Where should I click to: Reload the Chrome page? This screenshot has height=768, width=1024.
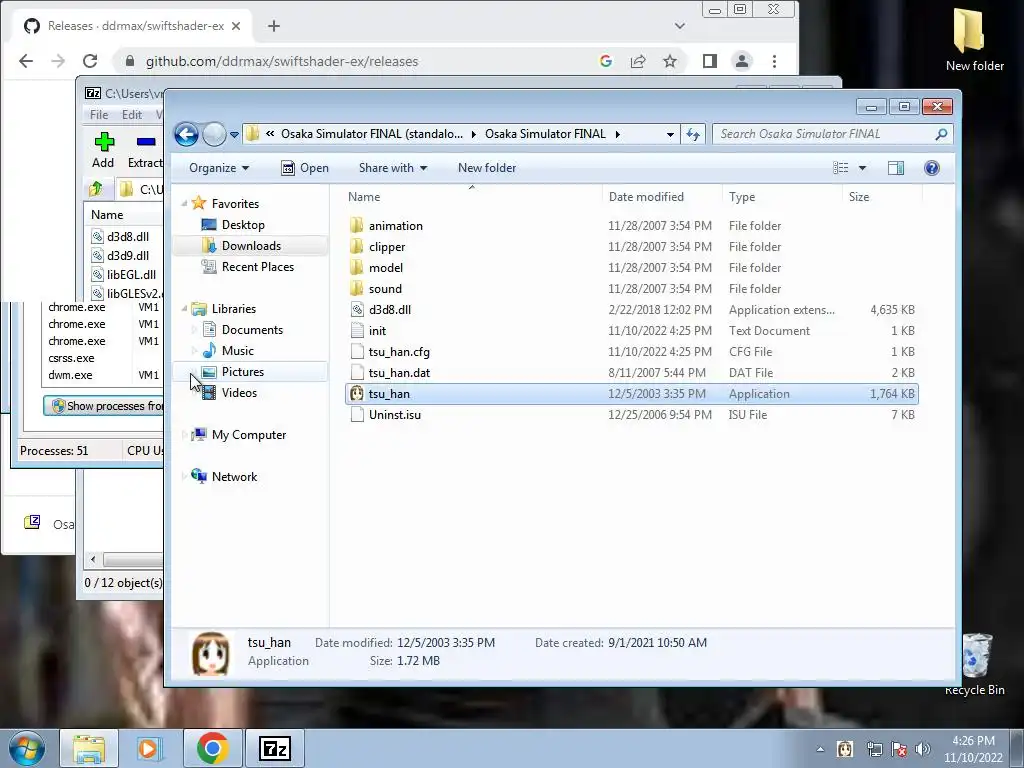tap(90, 61)
